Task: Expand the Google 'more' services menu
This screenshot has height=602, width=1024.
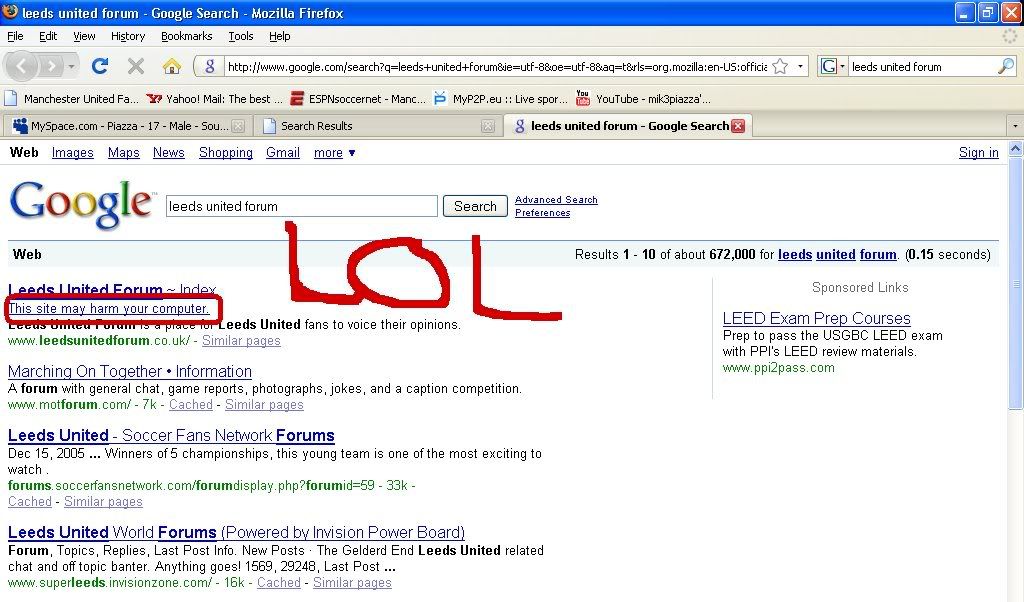Action: 334,153
